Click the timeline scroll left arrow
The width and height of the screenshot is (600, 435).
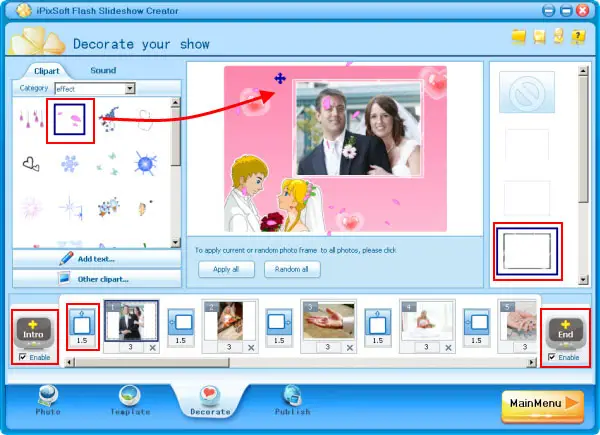(69, 362)
